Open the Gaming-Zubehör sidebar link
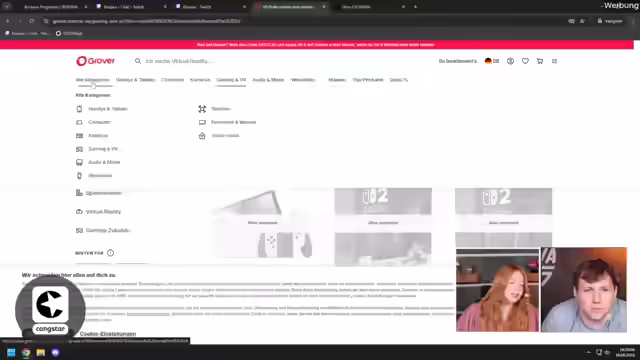Image resolution: width=640 pixels, height=360 pixels. (108, 230)
